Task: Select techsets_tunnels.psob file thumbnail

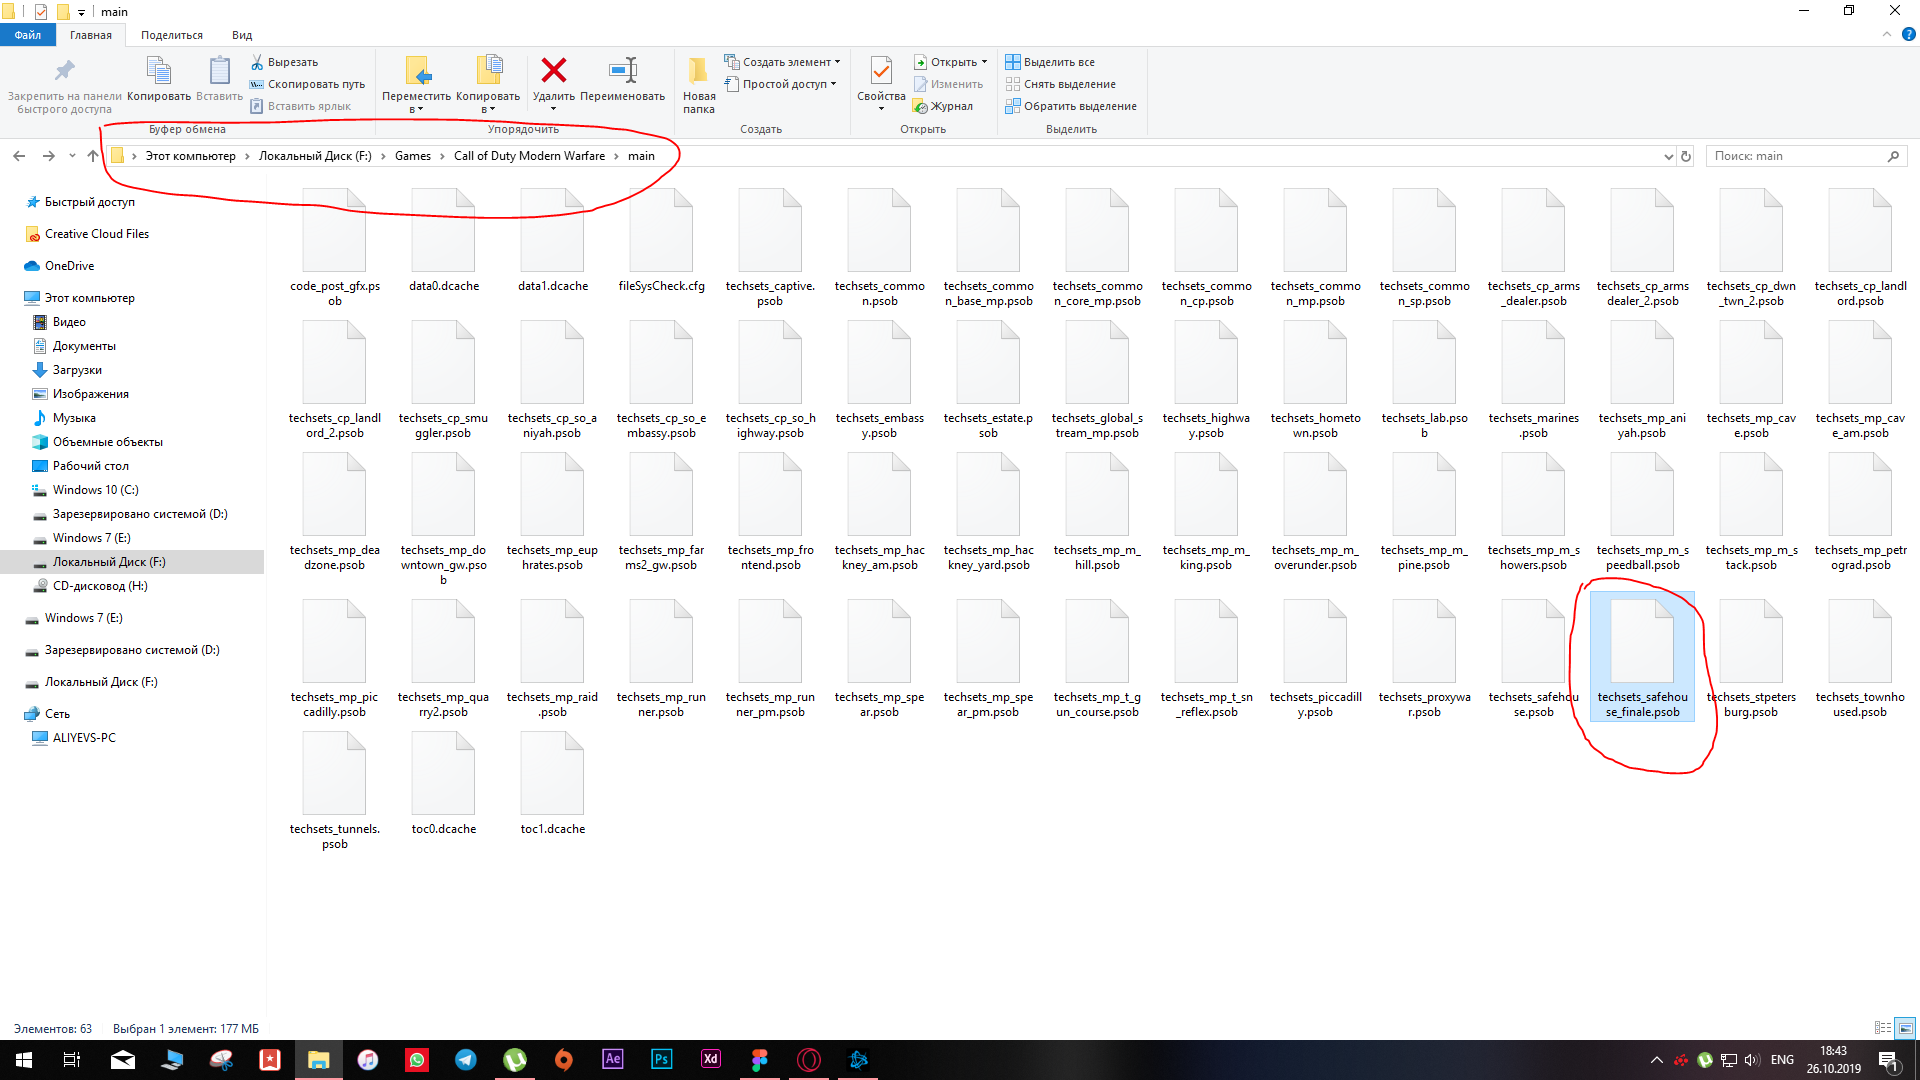Action: click(x=335, y=775)
